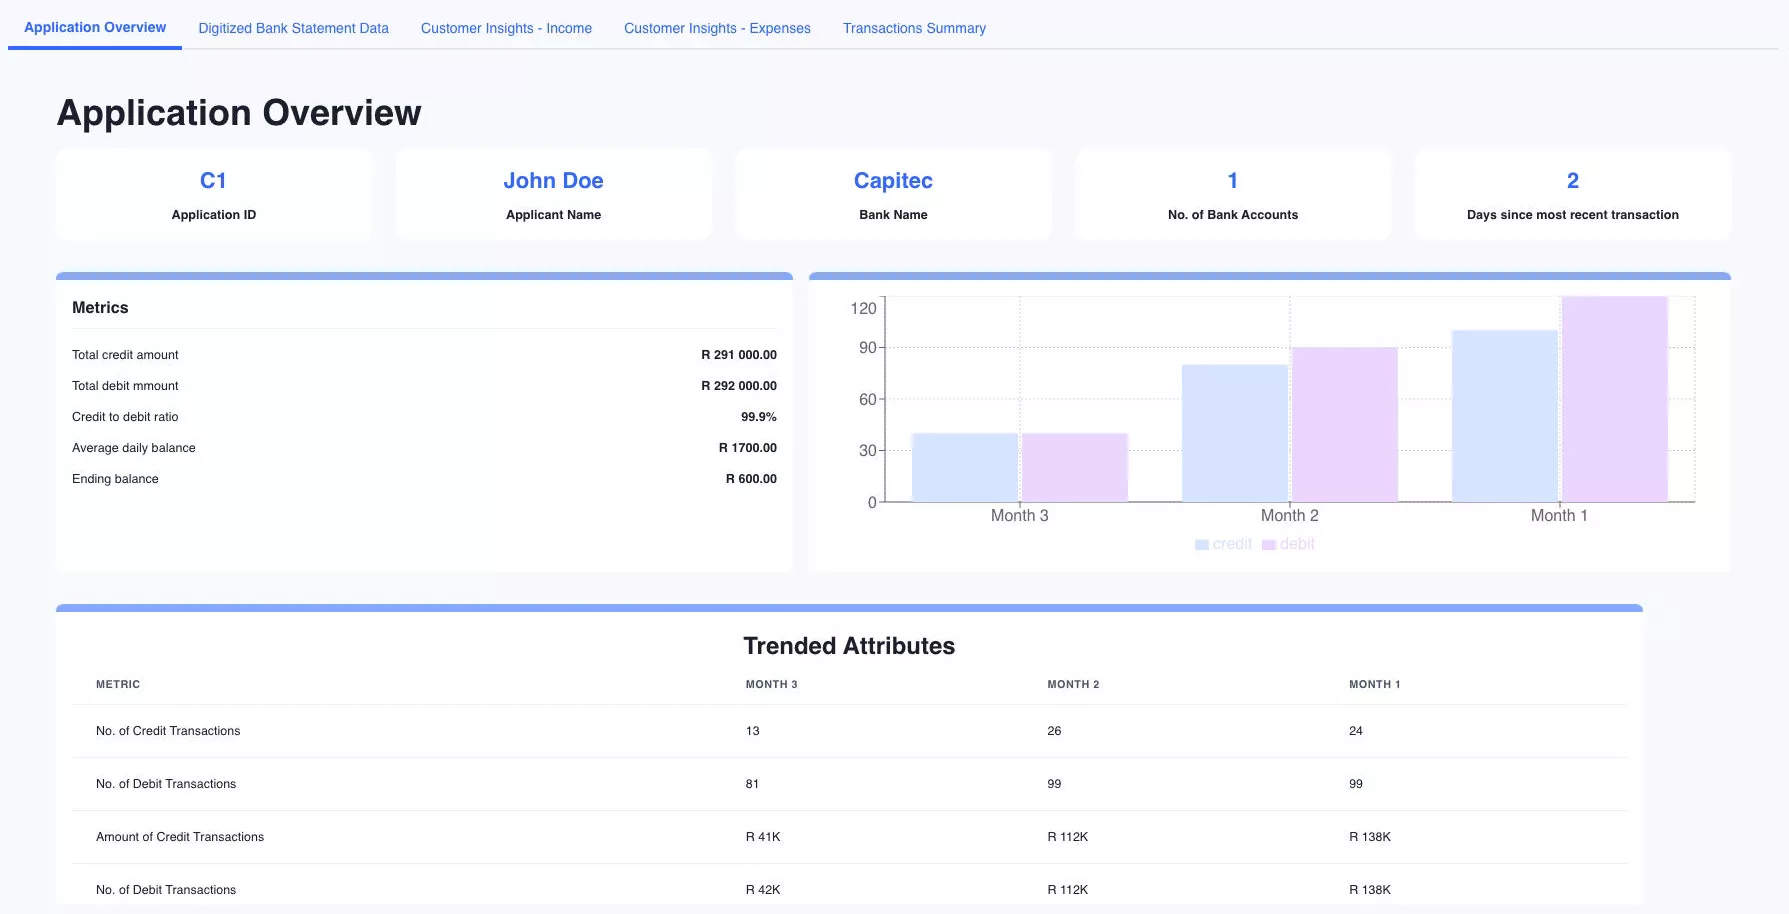1789x914 pixels.
Task: Click the R 42K cell
Action: pyautogui.click(x=763, y=890)
